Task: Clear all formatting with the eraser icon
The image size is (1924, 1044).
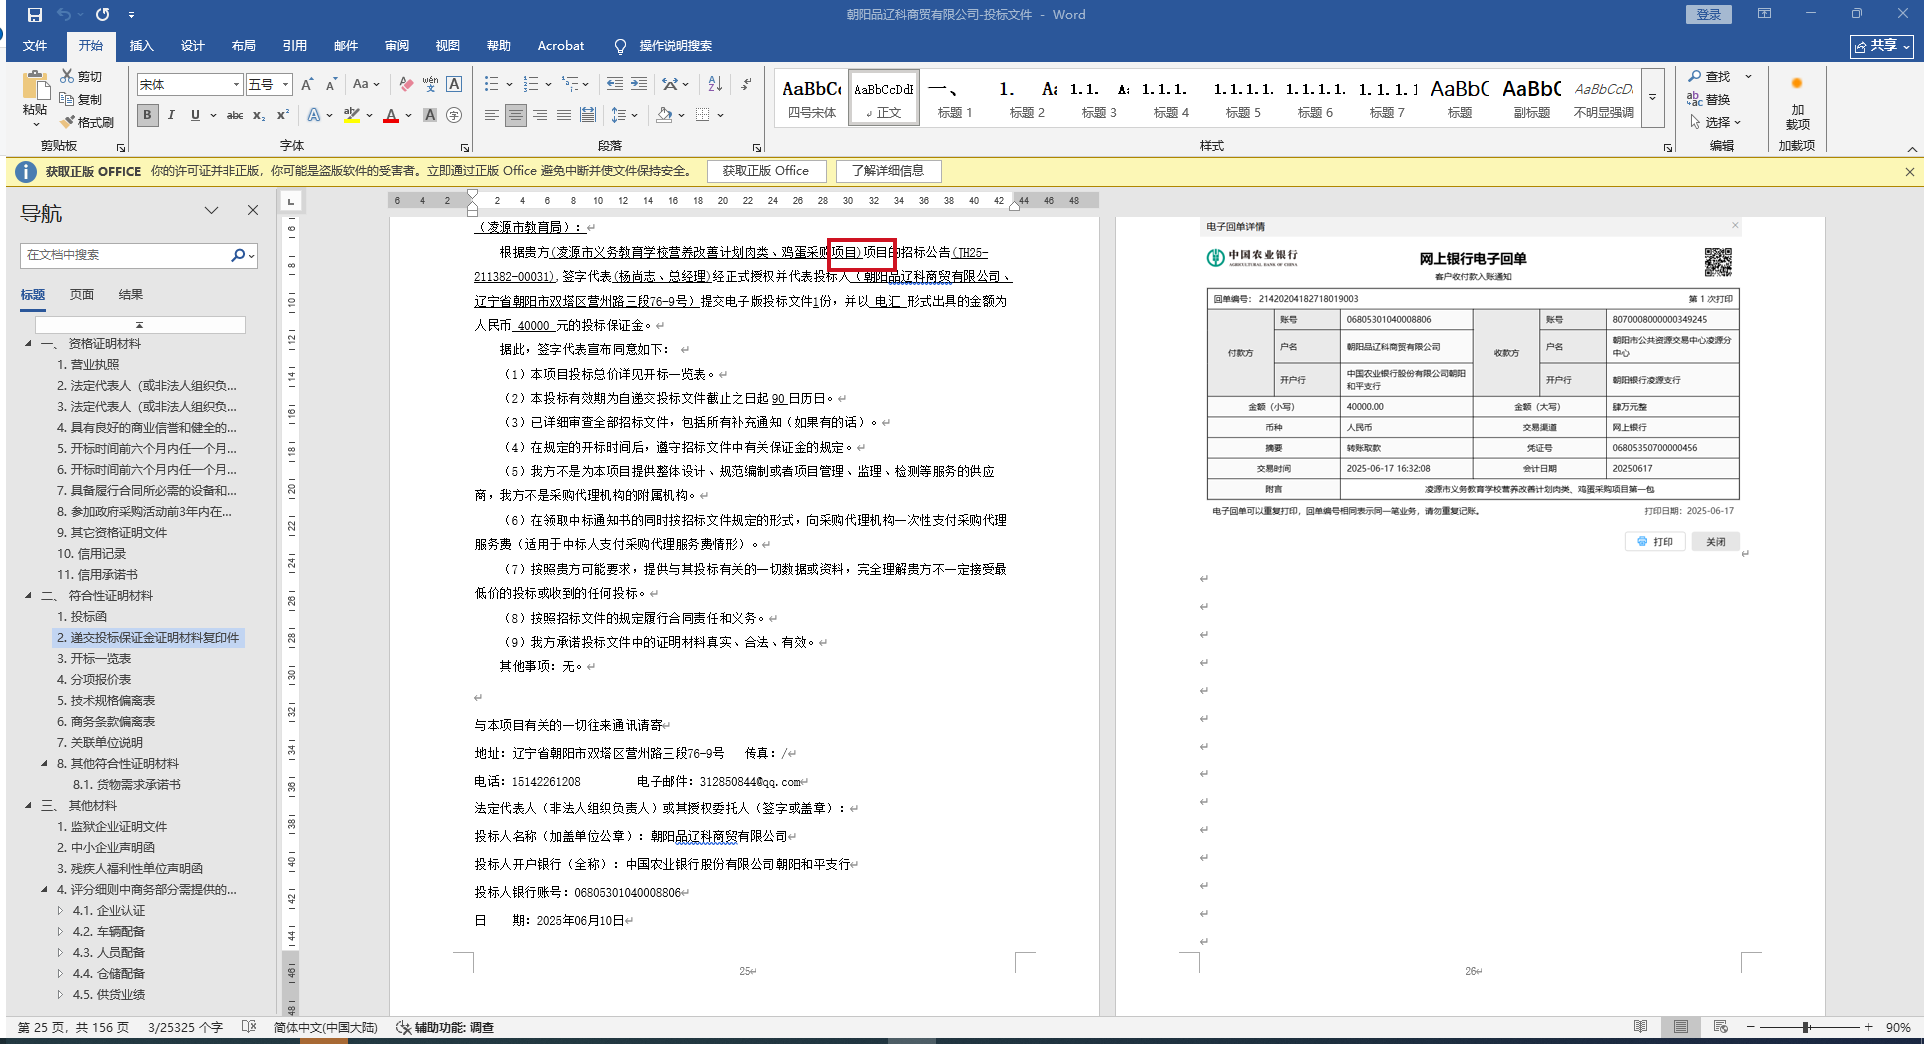Action: point(406,85)
